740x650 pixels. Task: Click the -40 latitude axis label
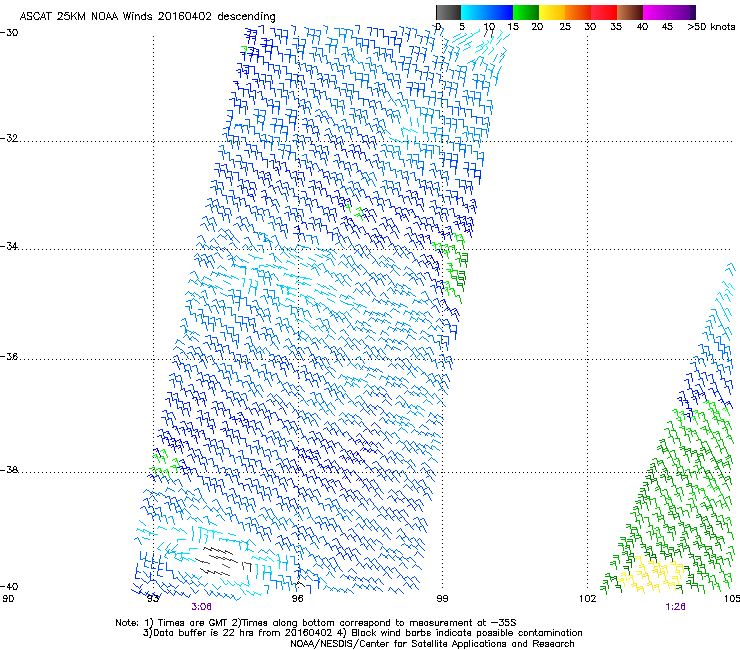tap(9, 586)
